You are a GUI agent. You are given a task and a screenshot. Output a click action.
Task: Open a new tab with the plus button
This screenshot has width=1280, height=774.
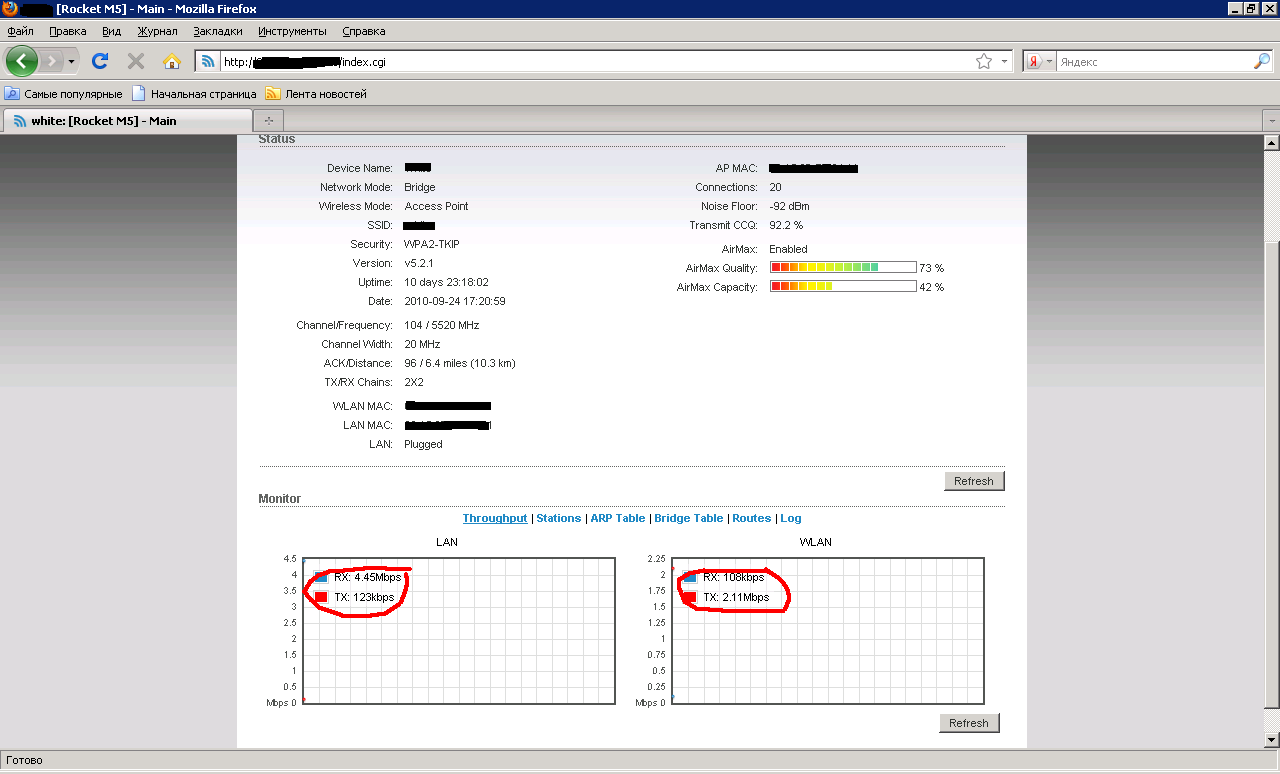point(268,121)
